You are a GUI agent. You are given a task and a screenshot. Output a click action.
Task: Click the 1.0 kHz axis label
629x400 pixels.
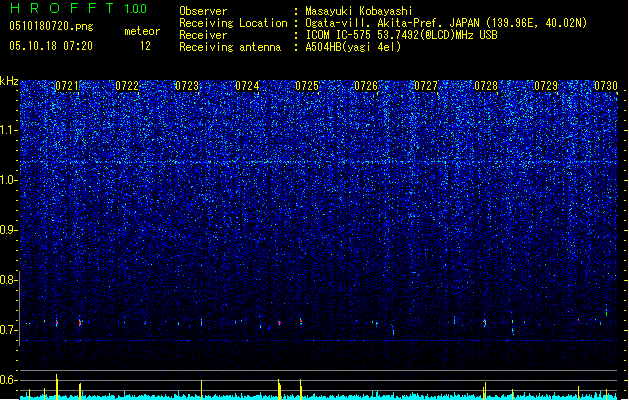click(8, 180)
